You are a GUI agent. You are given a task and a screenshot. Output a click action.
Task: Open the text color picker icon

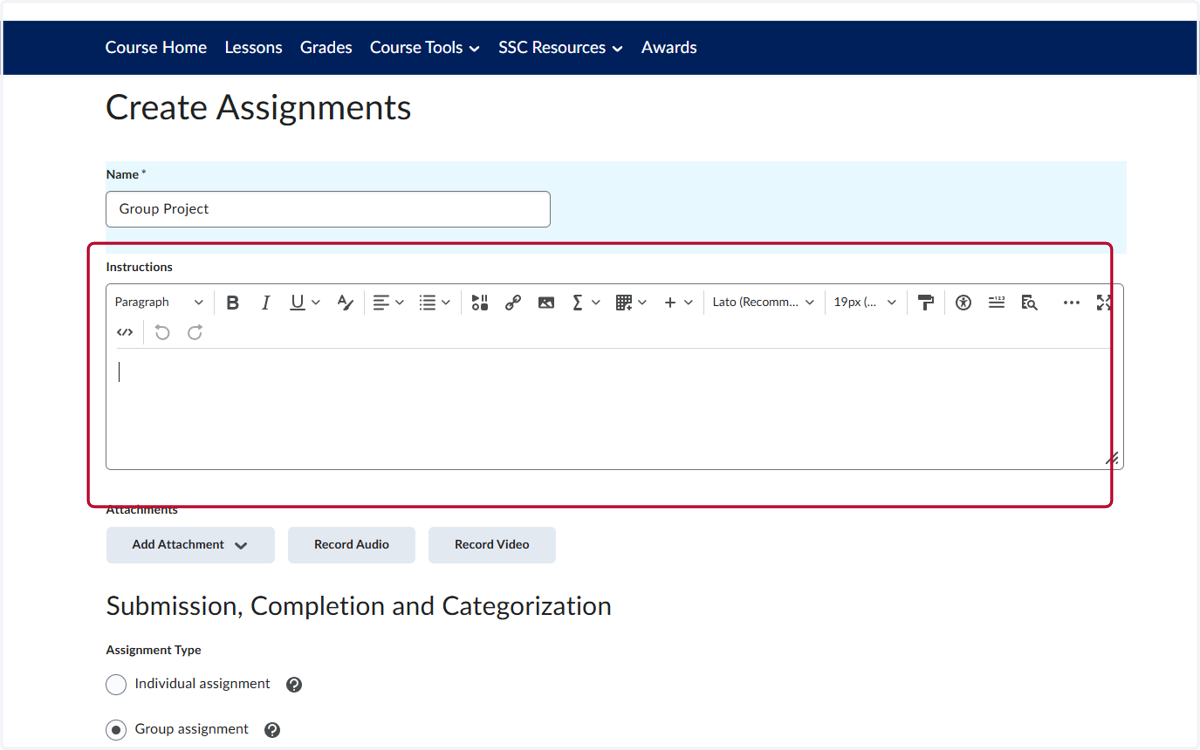point(345,302)
